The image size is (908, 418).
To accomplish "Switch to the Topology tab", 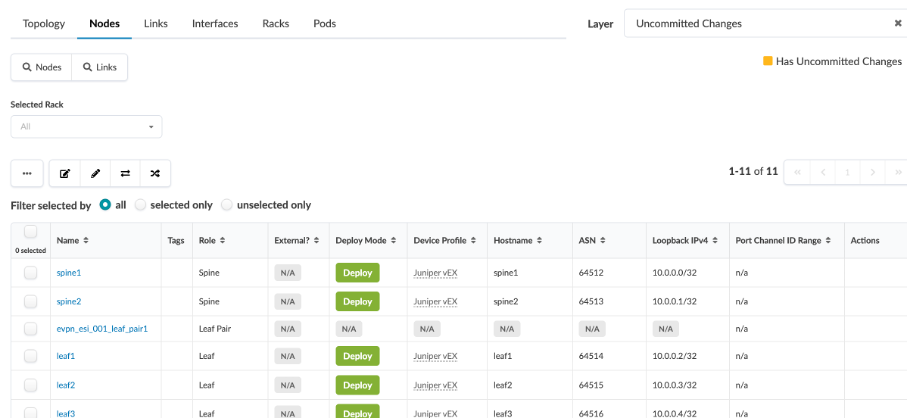I will coord(43,23).
